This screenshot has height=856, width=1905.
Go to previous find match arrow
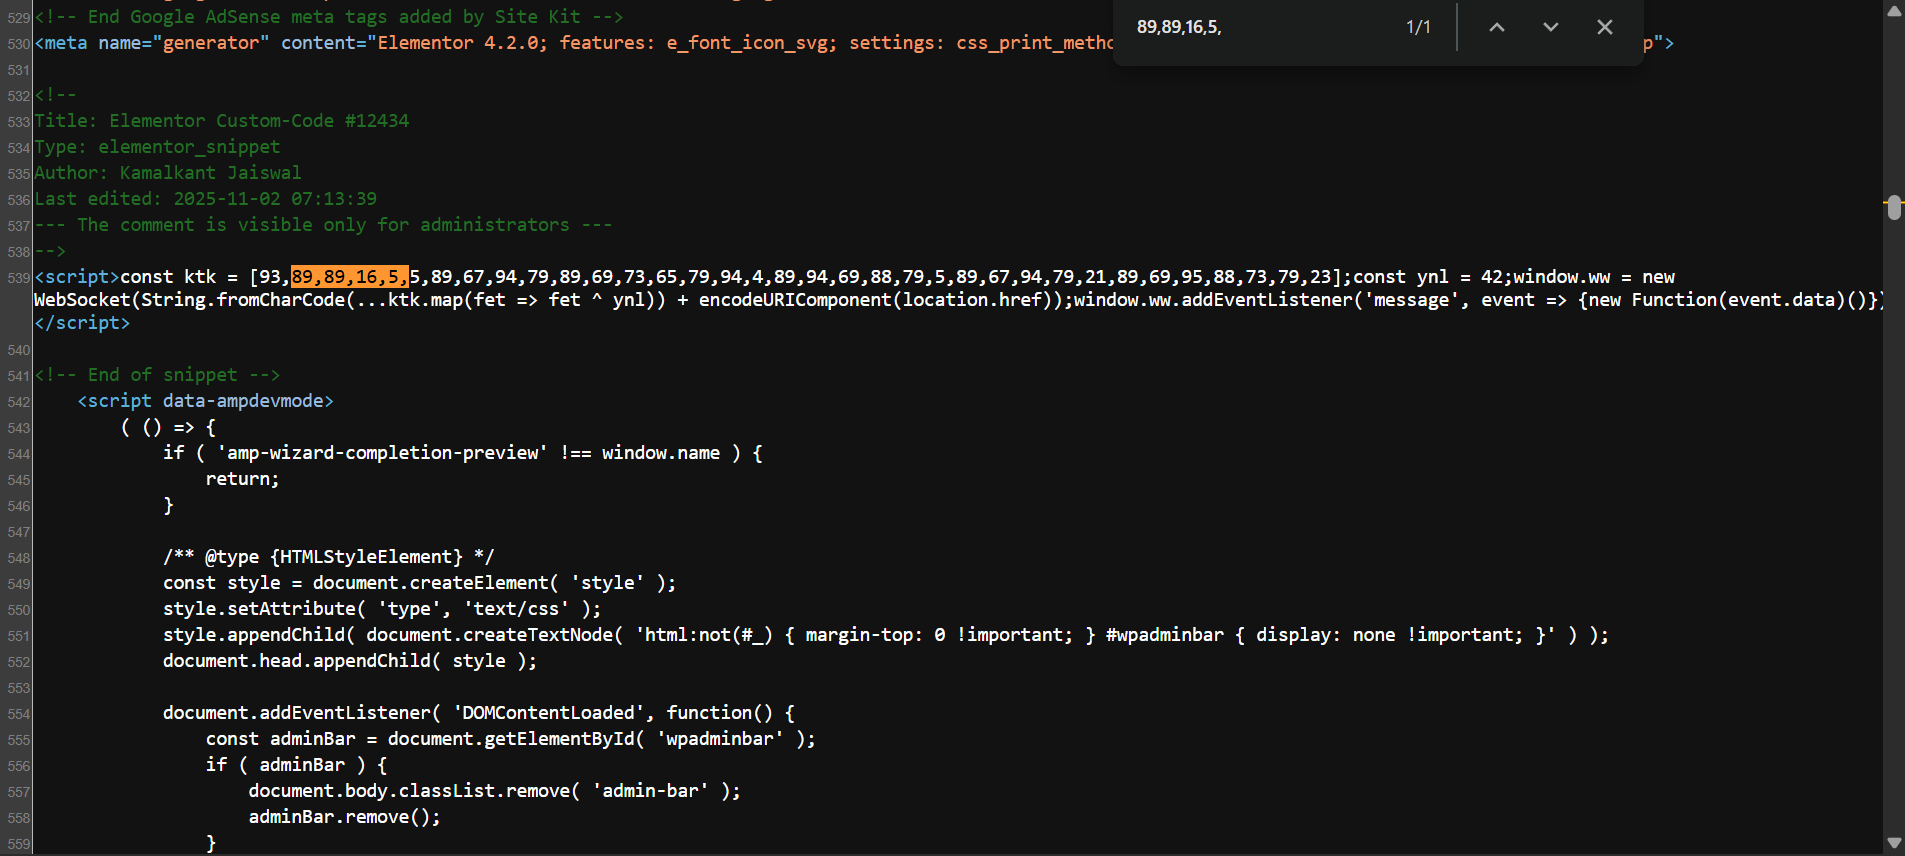click(x=1497, y=27)
